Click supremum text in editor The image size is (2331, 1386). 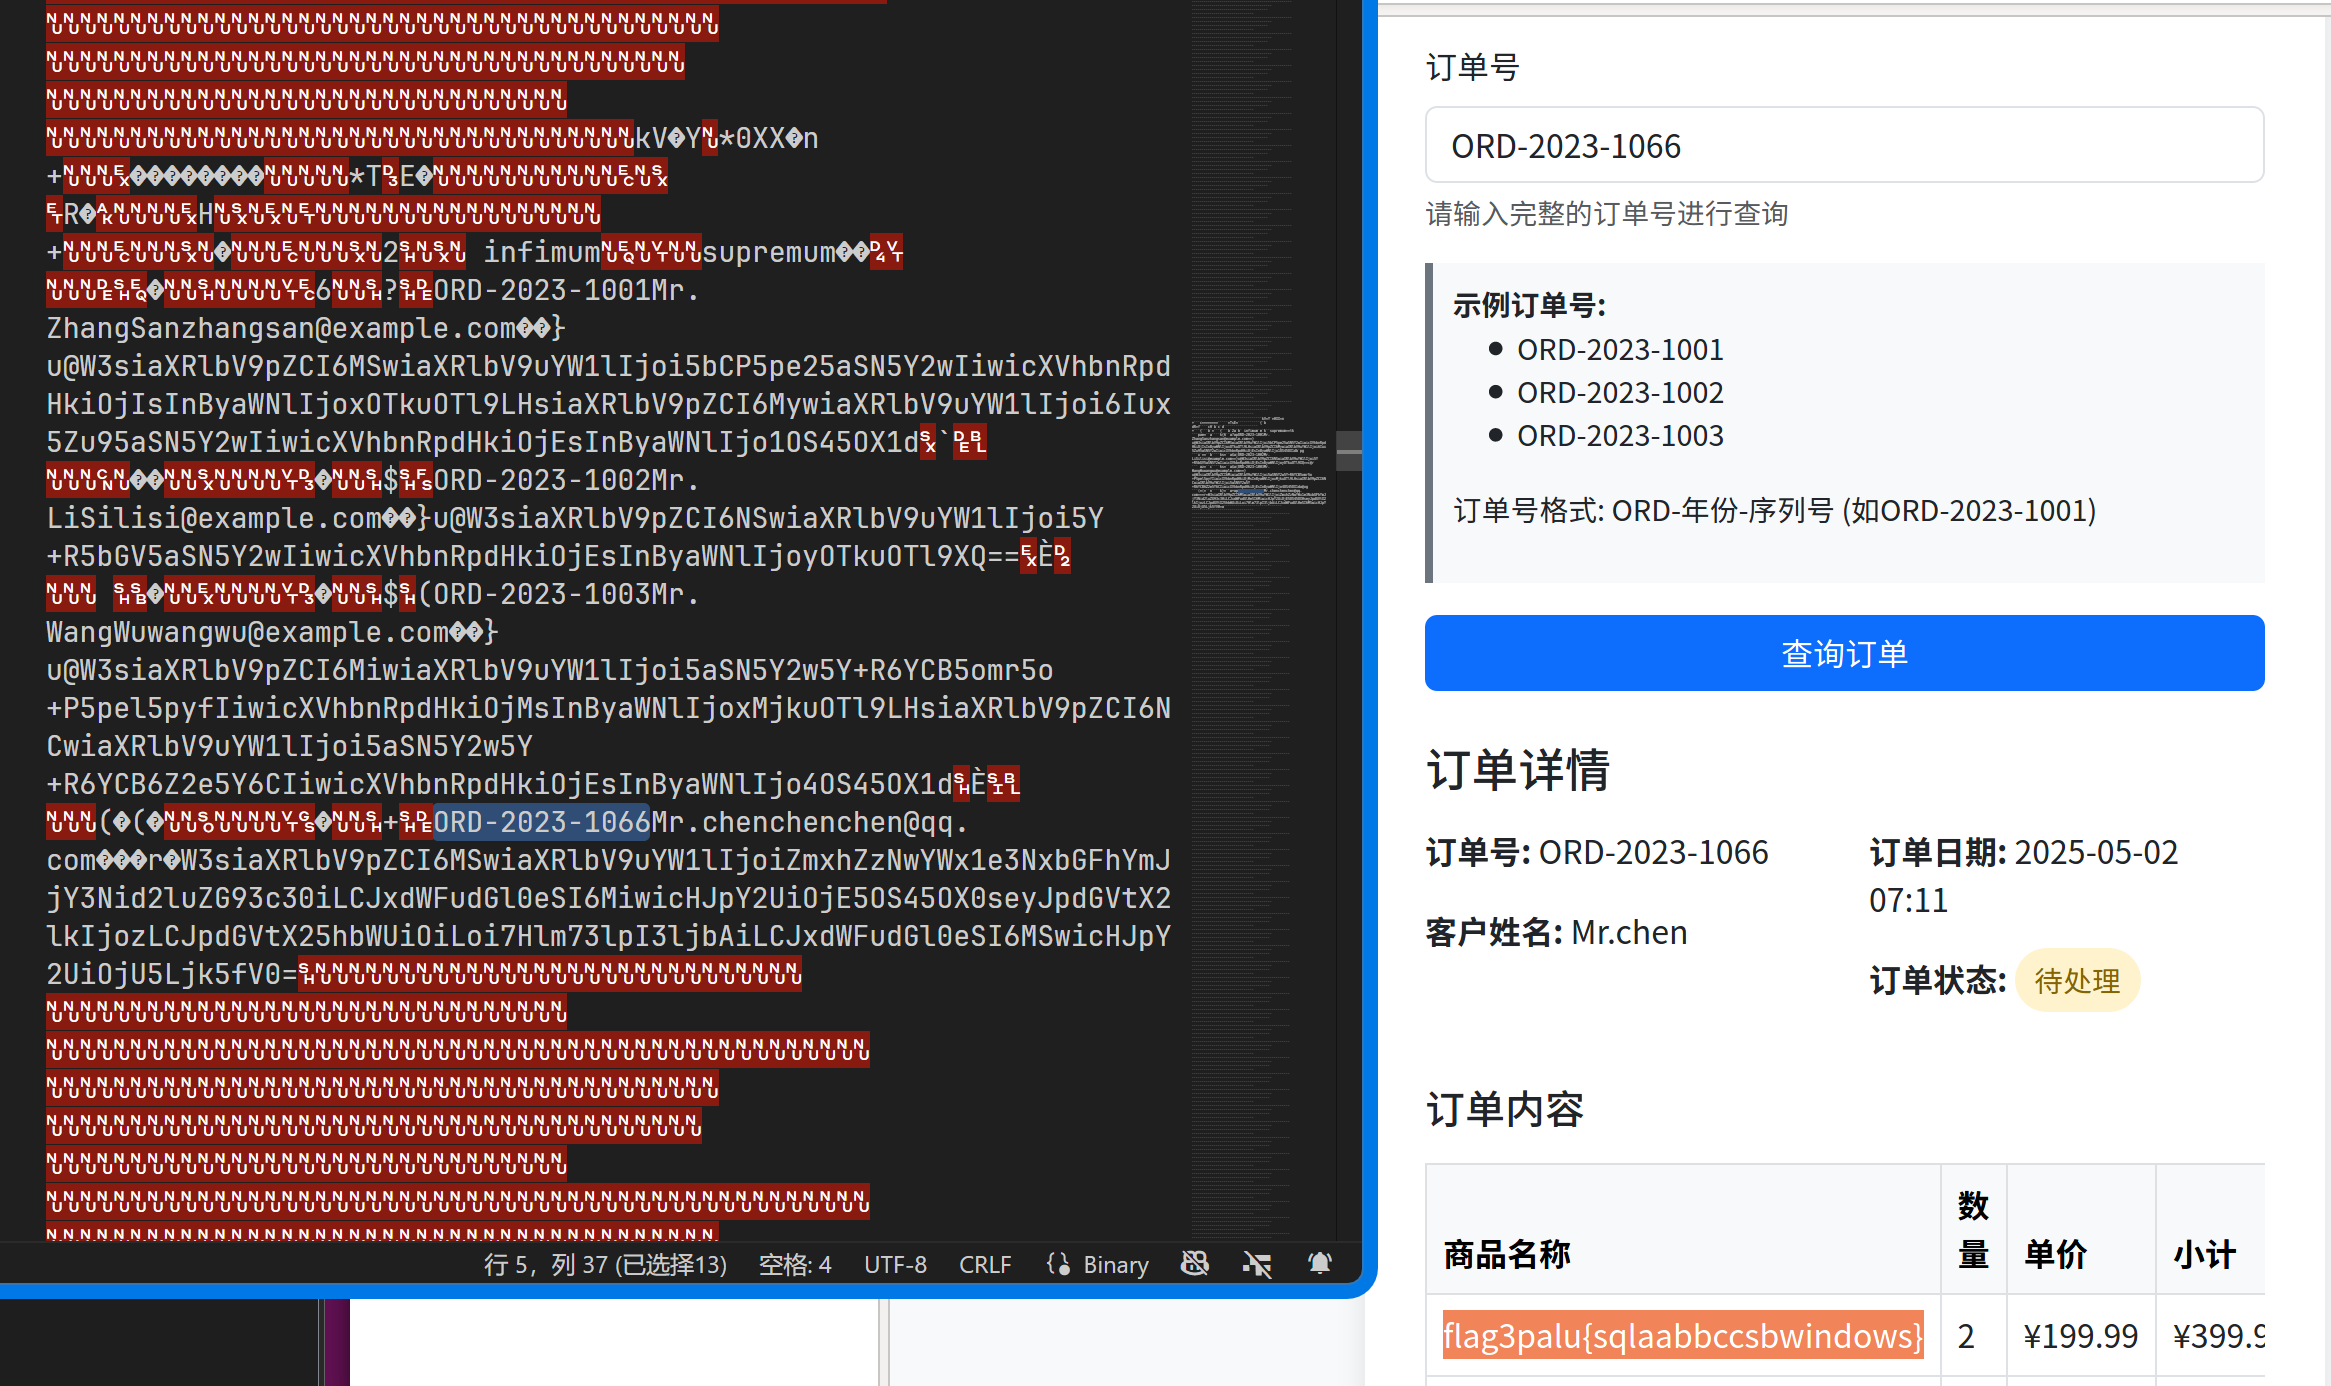click(768, 252)
